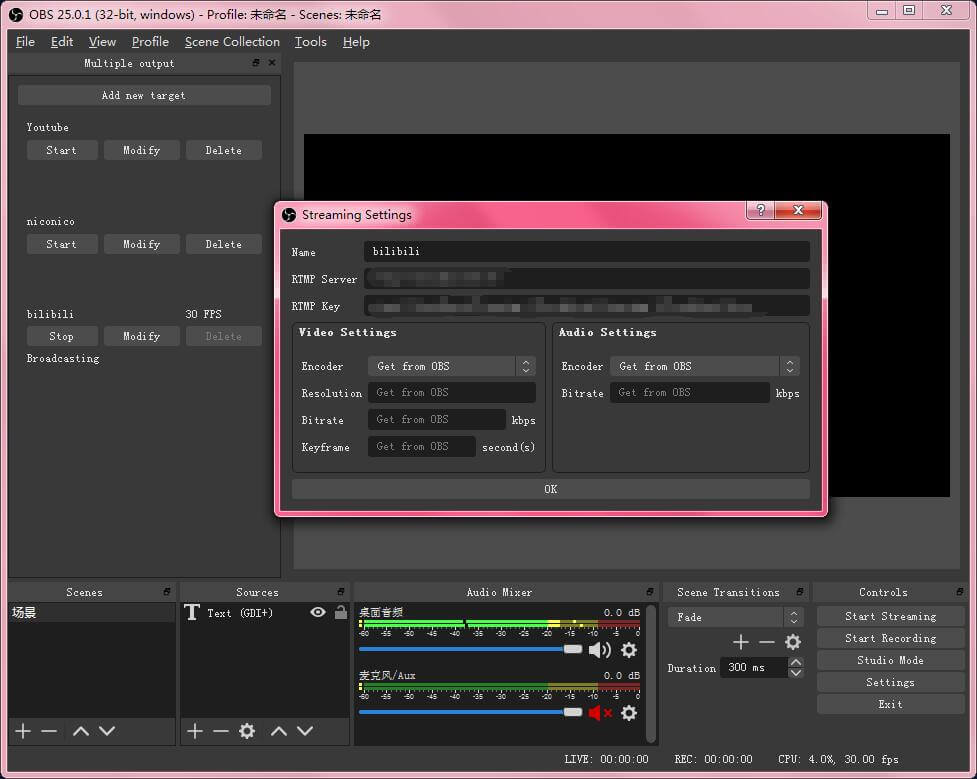Open the Tools menu
The height and width of the screenshot is (779, 977).
pos(310,41)
